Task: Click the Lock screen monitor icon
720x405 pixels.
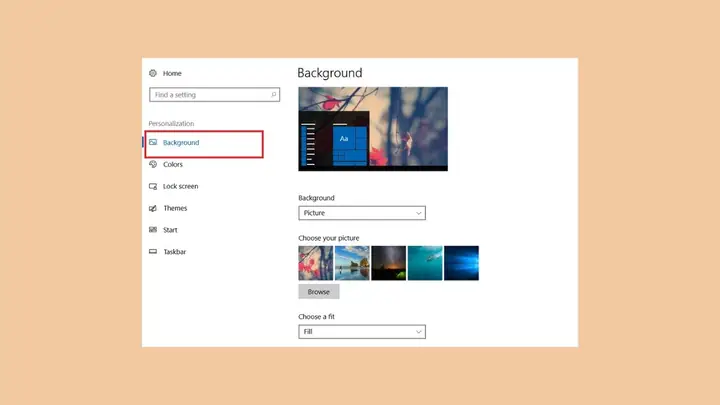Action: pyautogui.click(x=153, y=186)
